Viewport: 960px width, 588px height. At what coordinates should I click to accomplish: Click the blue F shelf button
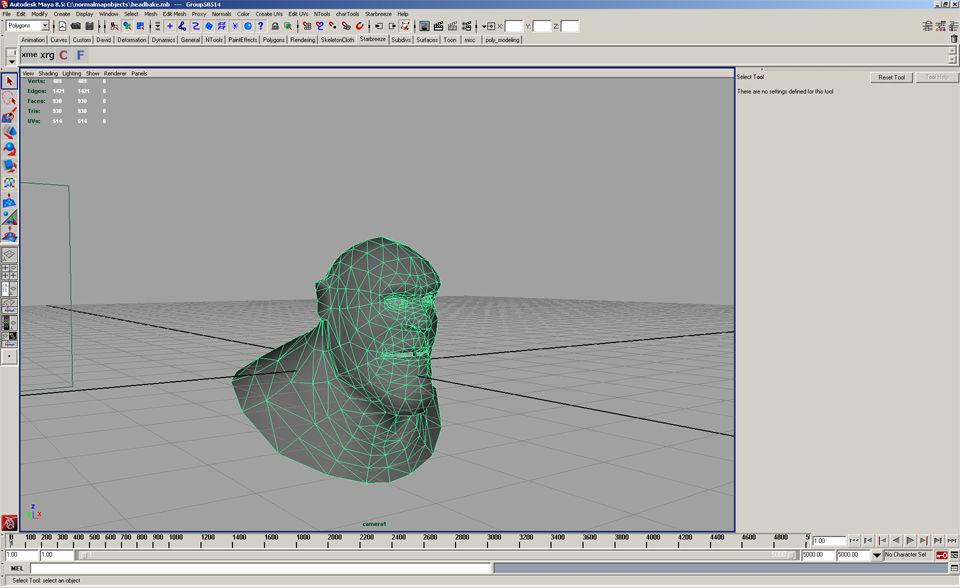click(x=80, y=55)
